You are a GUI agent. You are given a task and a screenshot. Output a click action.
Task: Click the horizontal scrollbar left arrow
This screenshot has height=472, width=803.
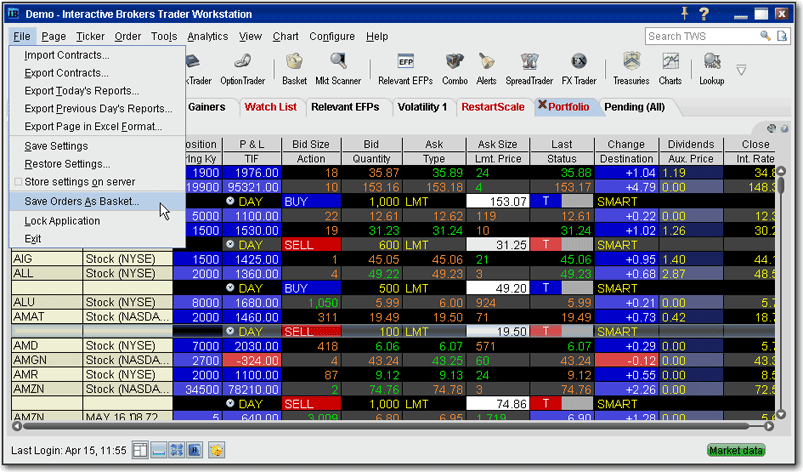point(17,426)
